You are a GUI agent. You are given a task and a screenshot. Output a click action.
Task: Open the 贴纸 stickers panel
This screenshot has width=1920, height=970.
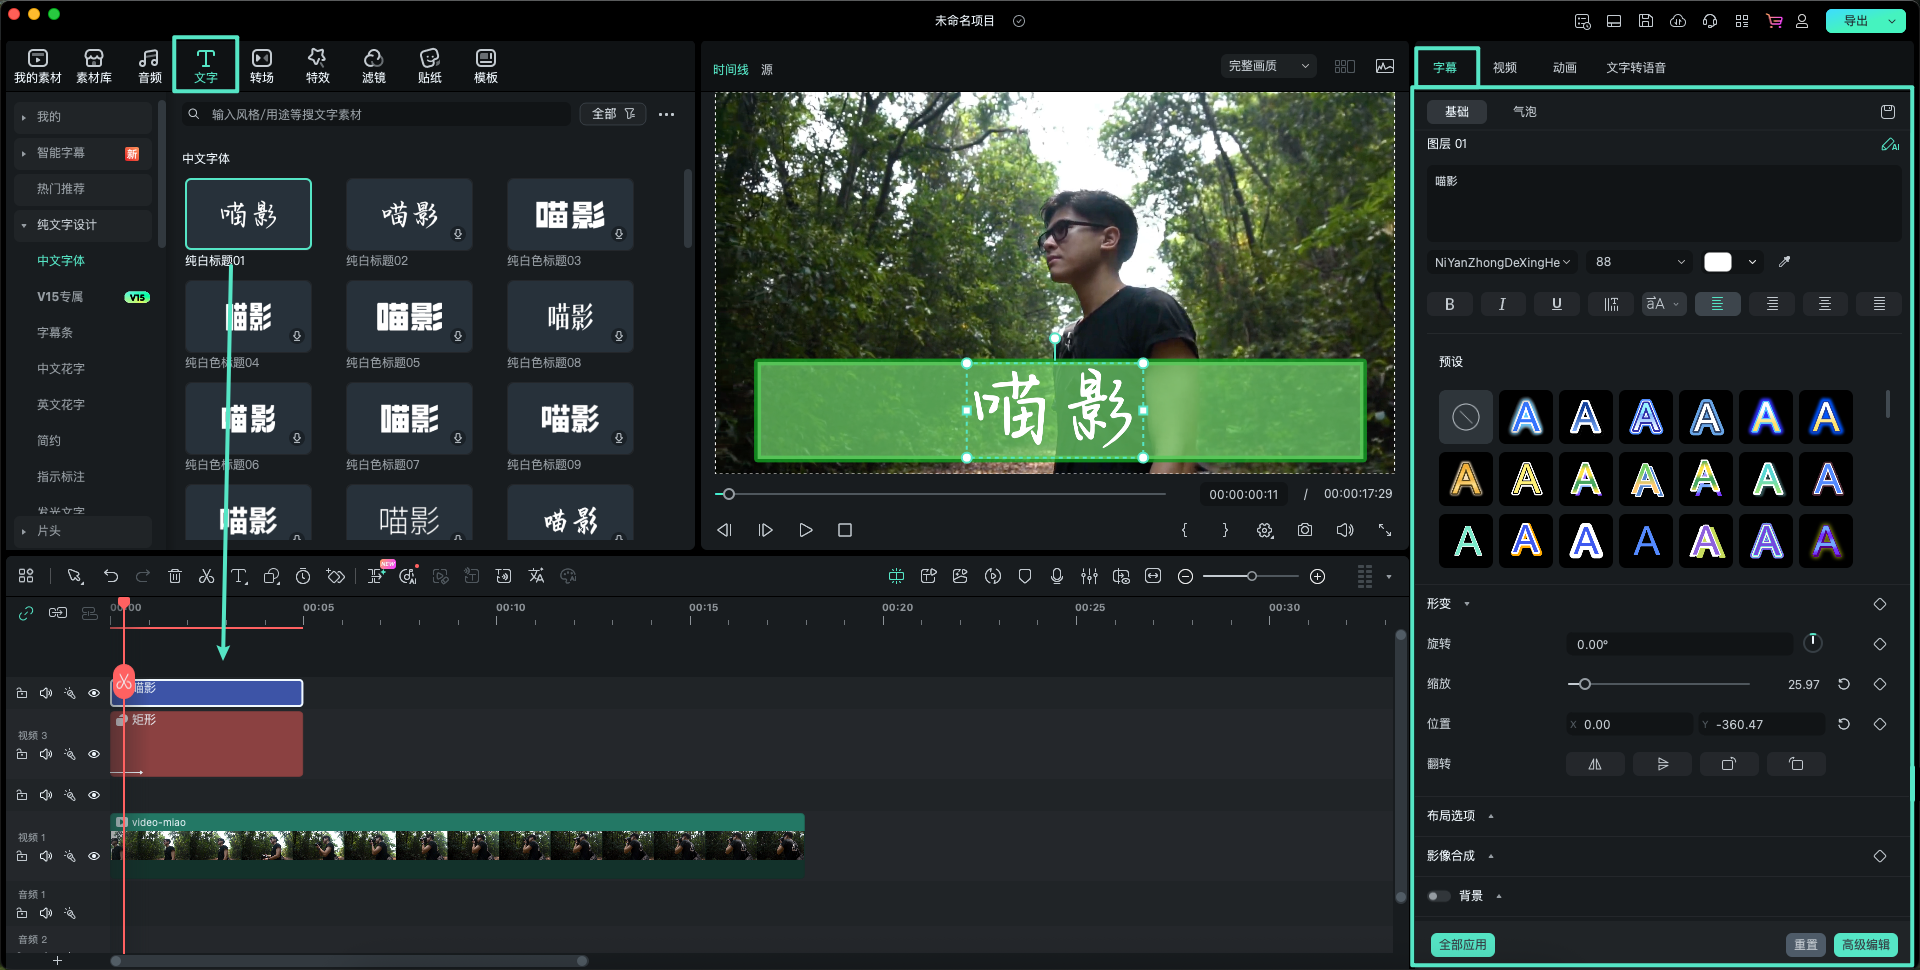[429, 66]
